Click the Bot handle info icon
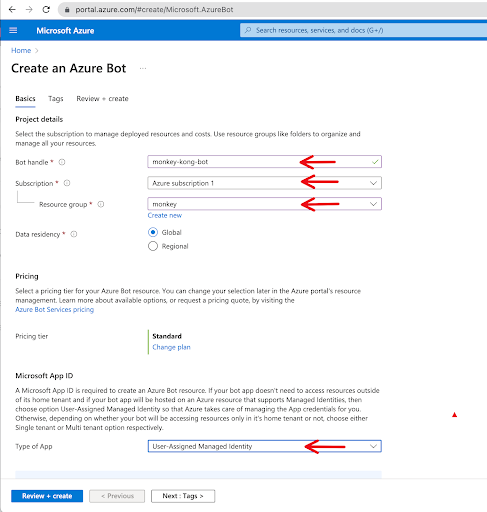 pos(62,162)
